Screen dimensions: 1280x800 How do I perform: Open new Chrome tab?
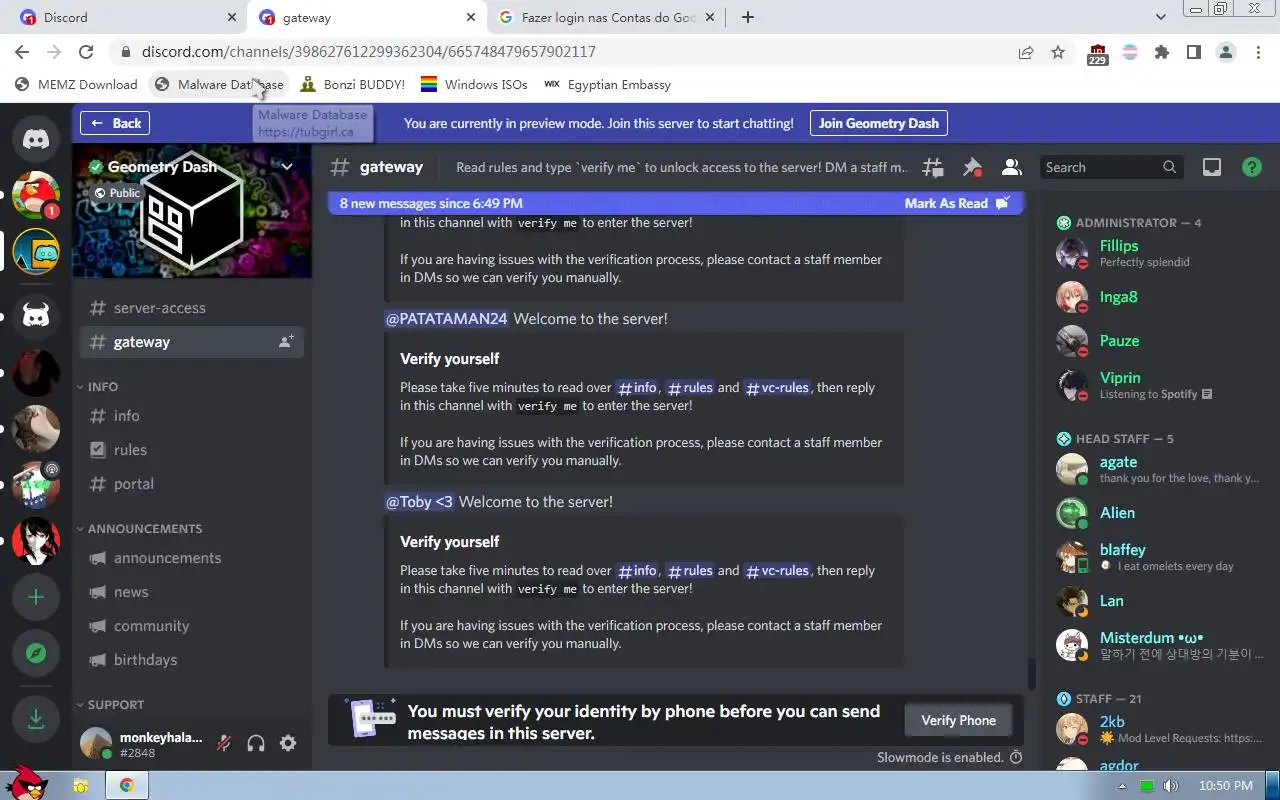pos(748,17)
